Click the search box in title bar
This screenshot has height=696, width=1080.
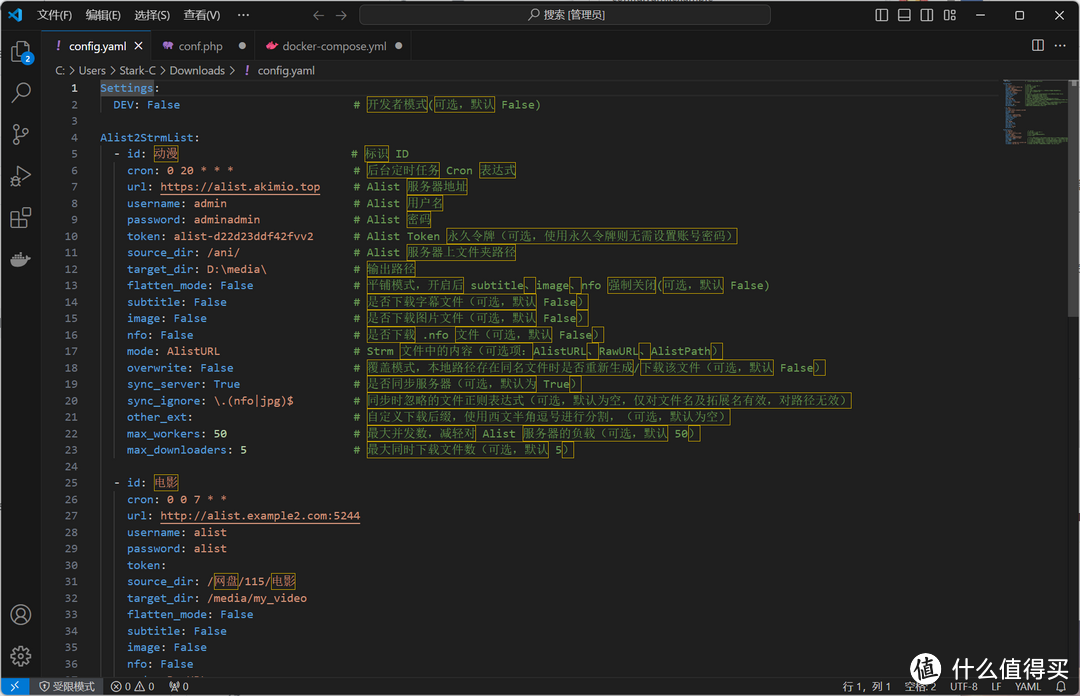[x=565, y=15]
